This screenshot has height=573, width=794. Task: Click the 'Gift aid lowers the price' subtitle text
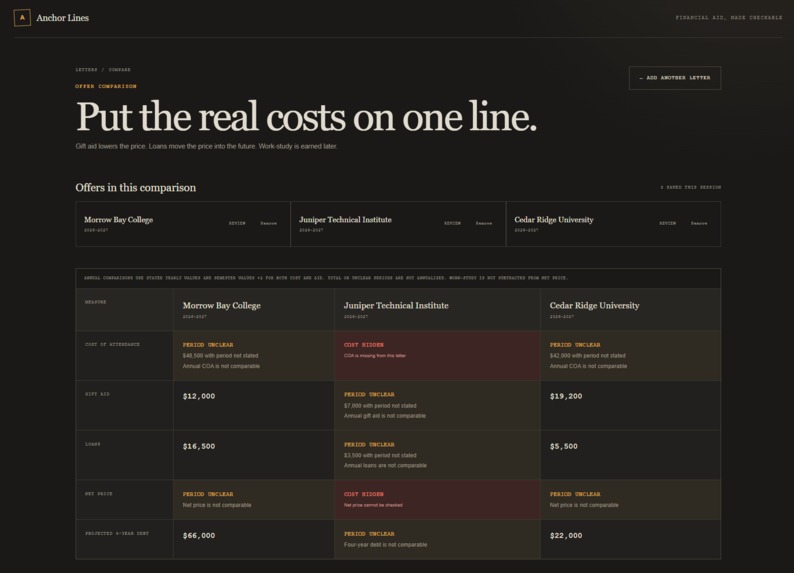coord(206,146)
